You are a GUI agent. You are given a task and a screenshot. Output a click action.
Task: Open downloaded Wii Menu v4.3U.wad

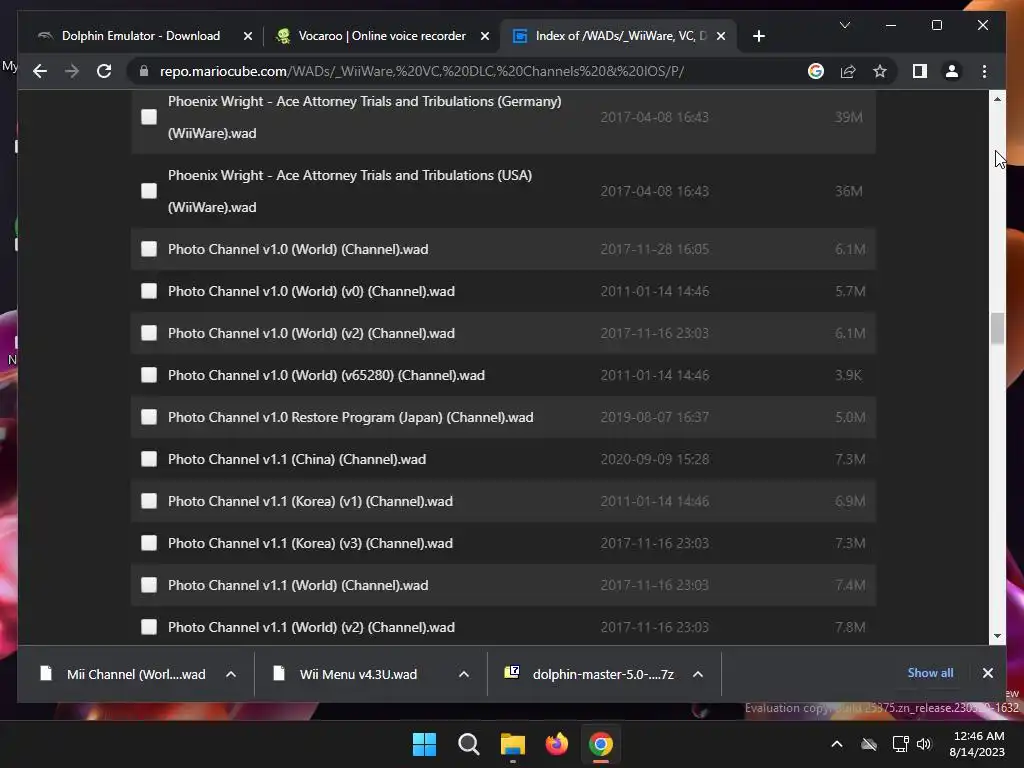point(346,674)
